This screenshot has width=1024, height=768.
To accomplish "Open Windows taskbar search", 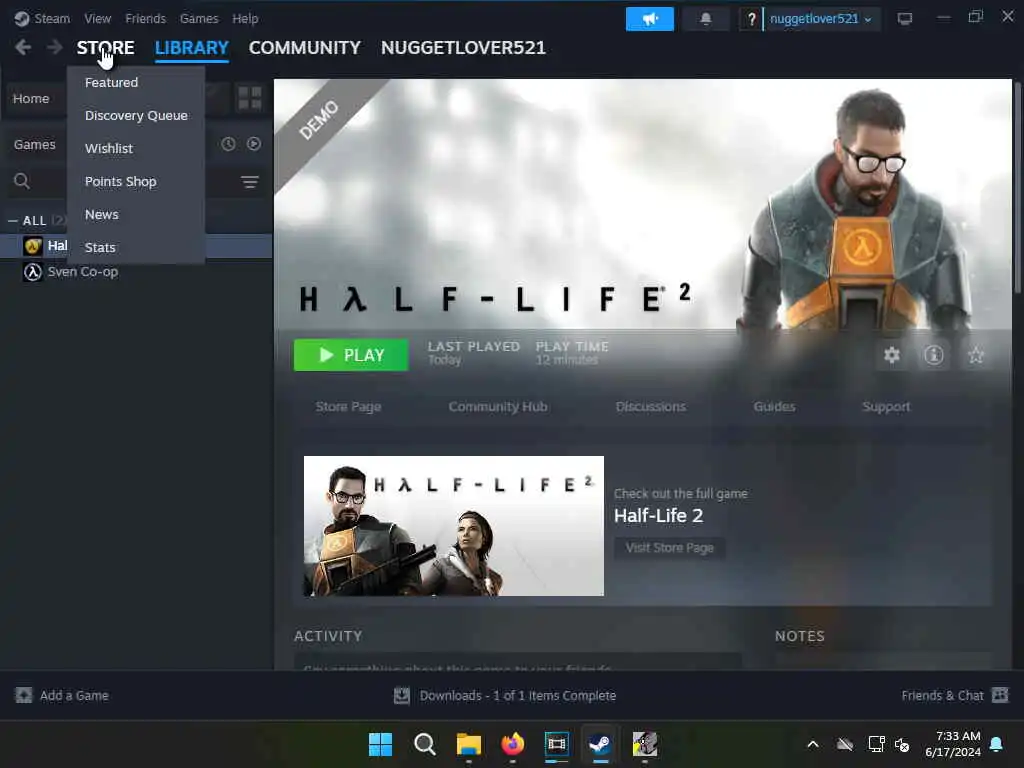I will pyautogui.click(x=424, y=744).
